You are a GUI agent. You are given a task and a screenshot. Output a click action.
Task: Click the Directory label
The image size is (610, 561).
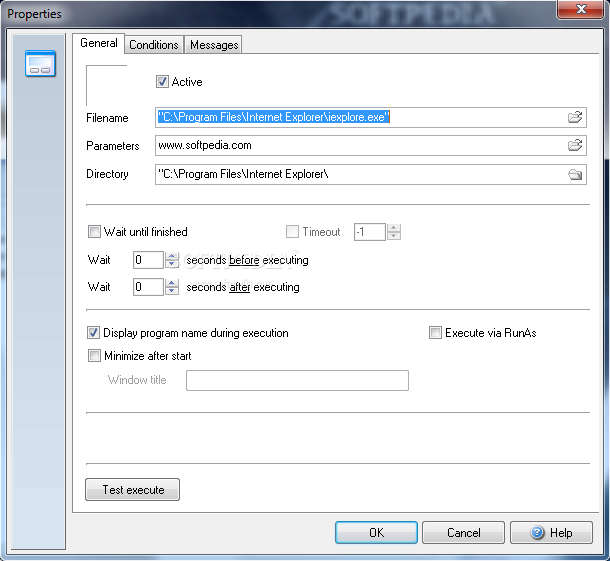point(107,174)
